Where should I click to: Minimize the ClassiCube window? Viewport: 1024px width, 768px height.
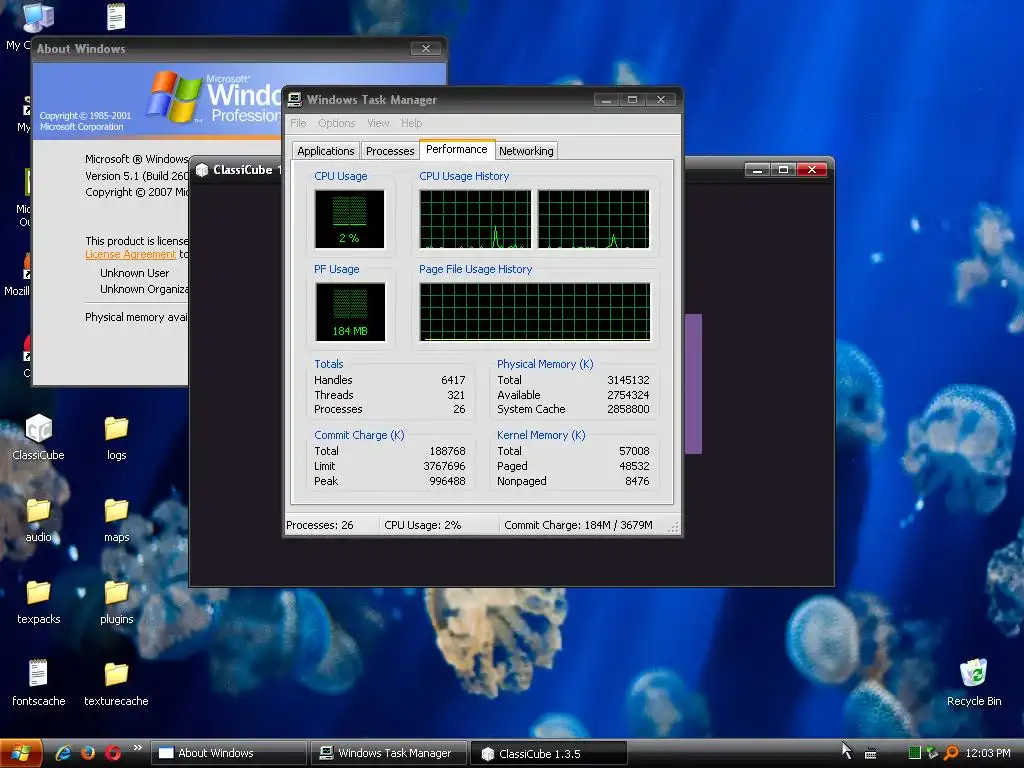757,170
